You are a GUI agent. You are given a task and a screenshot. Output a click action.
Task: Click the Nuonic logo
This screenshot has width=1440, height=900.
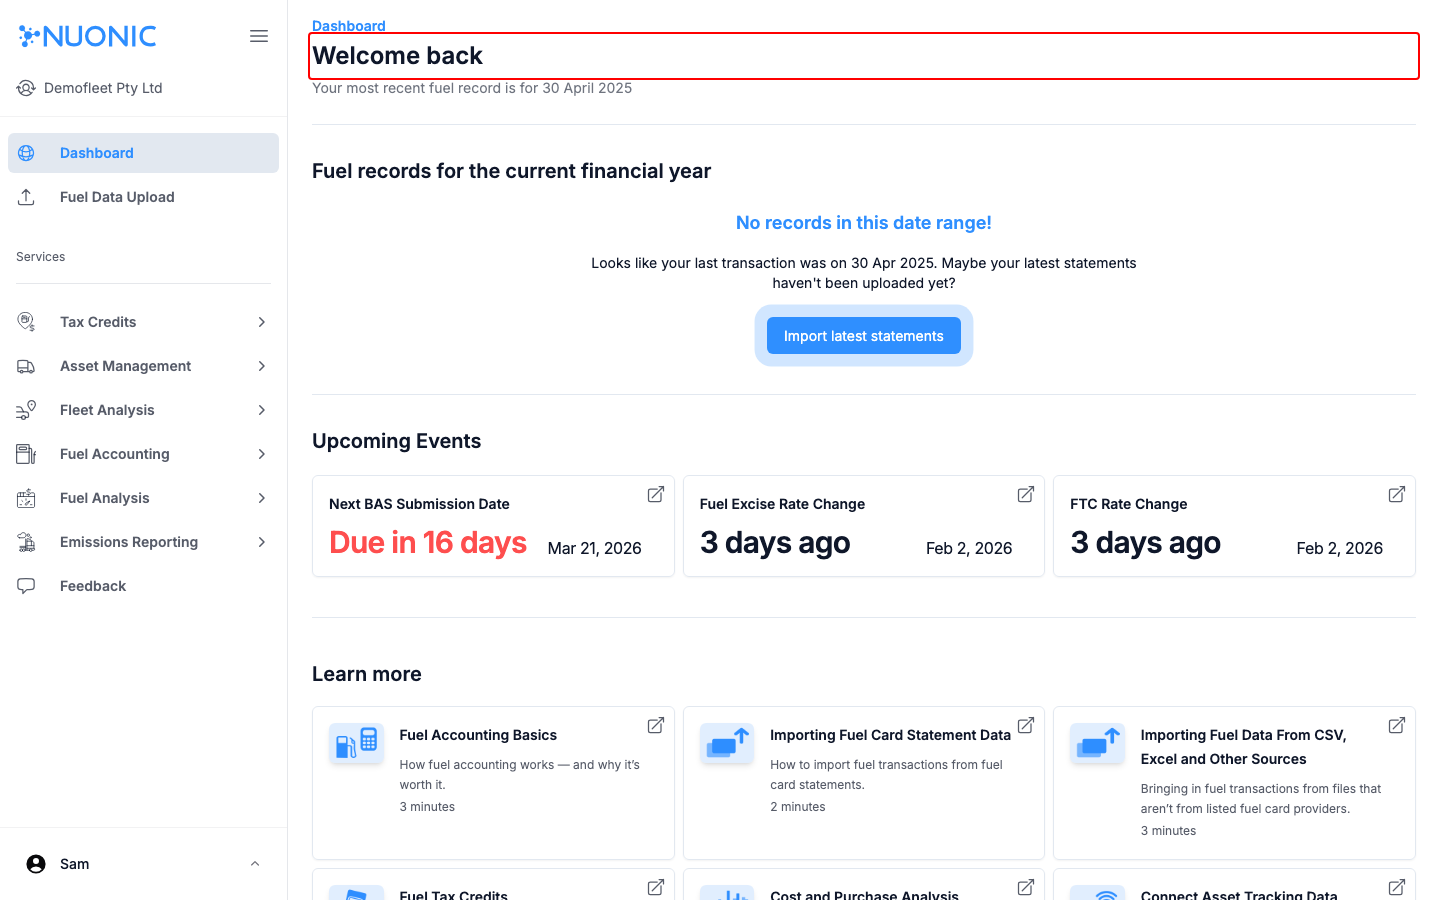coord(88,36)
